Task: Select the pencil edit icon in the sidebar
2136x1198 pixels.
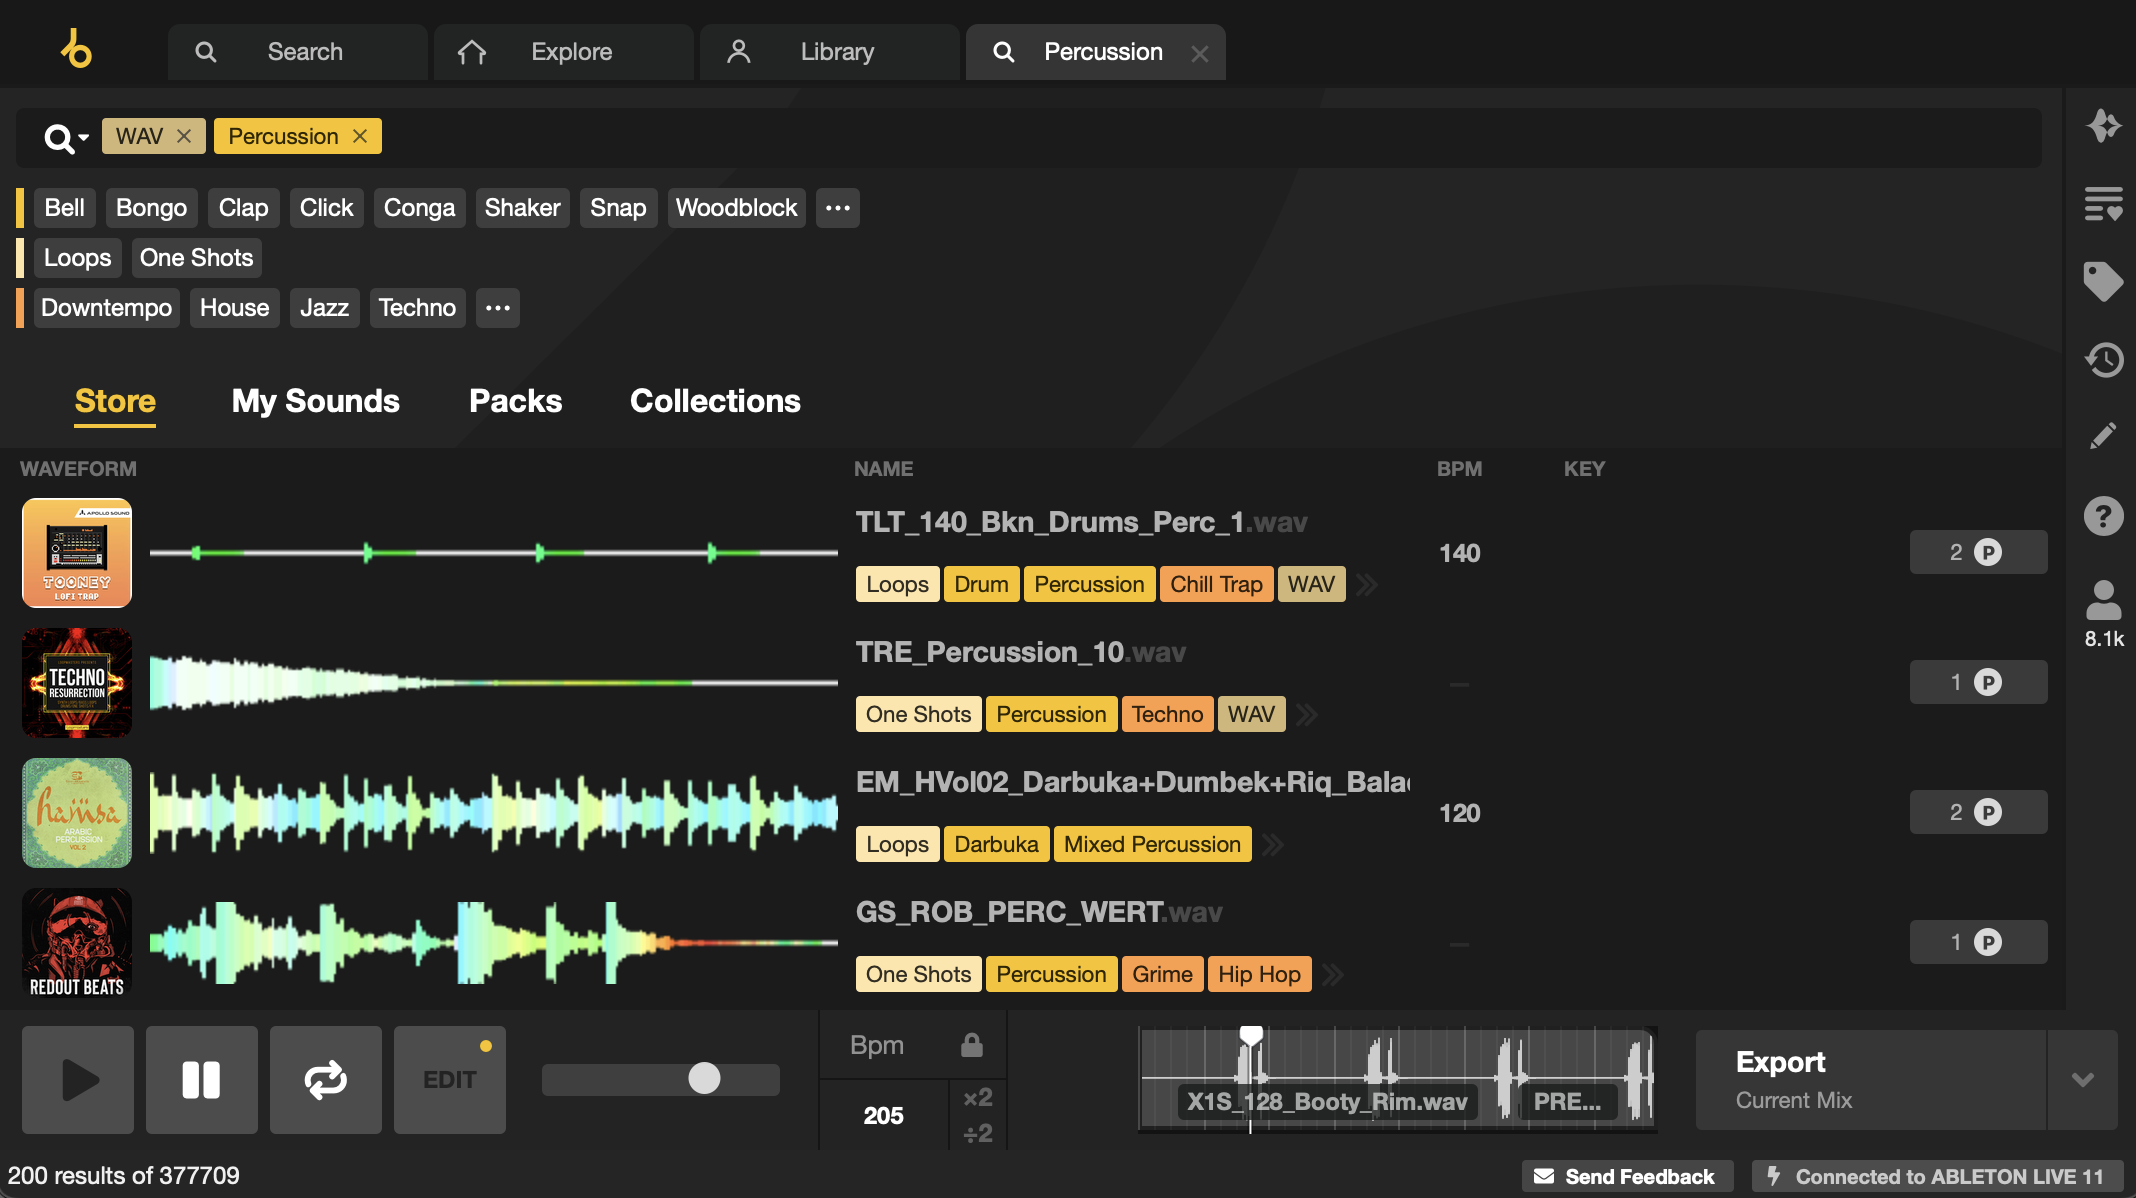Action: click(2104, 436)
